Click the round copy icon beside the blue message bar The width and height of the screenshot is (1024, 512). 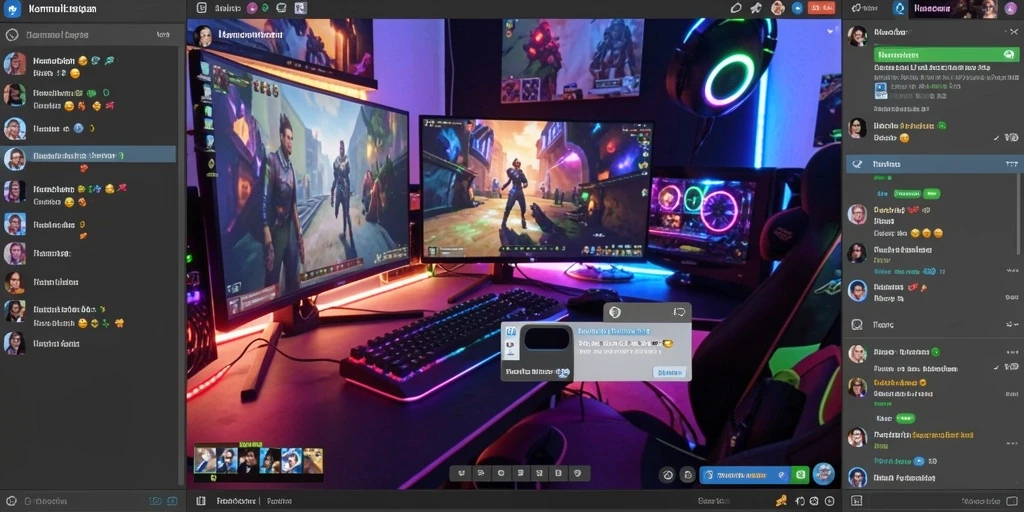(x=688, y=475)
